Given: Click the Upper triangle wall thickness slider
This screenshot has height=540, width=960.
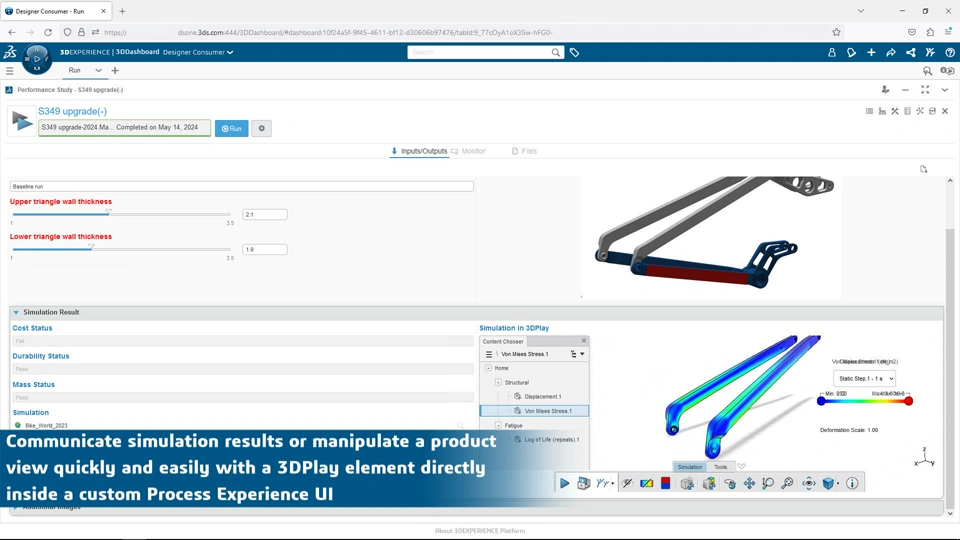Looking at the screenshot, I should (121, 214).
